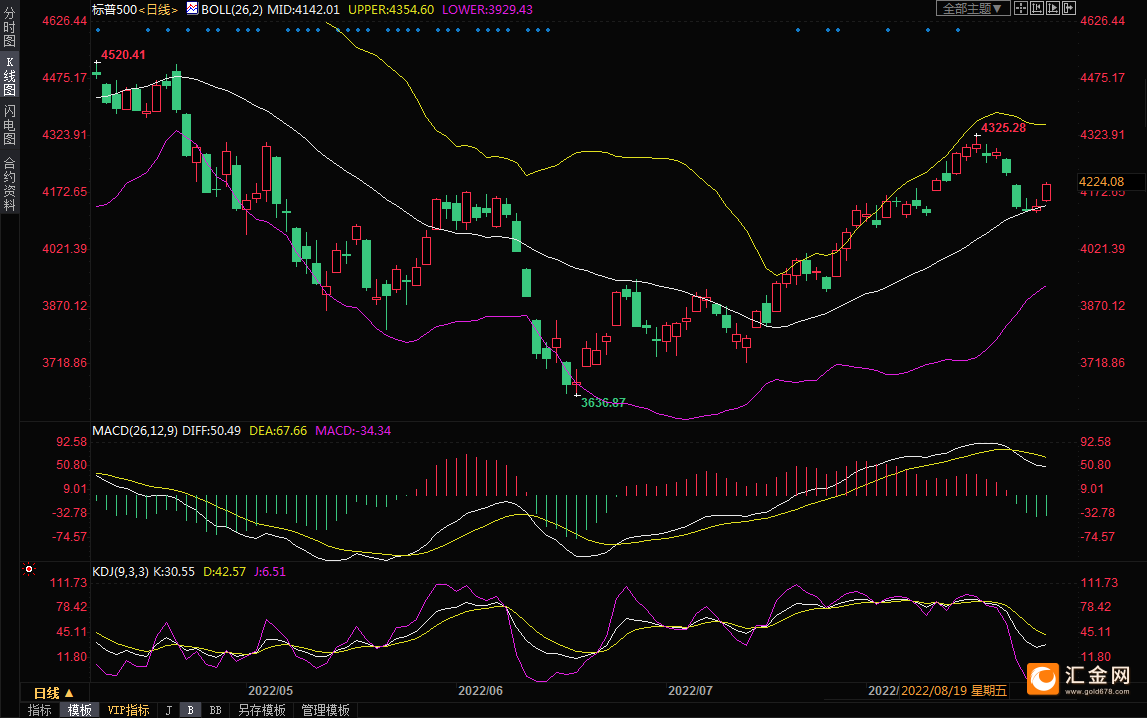Expand the 日线 period selector at bottom left
Image resolution: width=1147 pixels, height=718 pixels.
pos(53,693)
